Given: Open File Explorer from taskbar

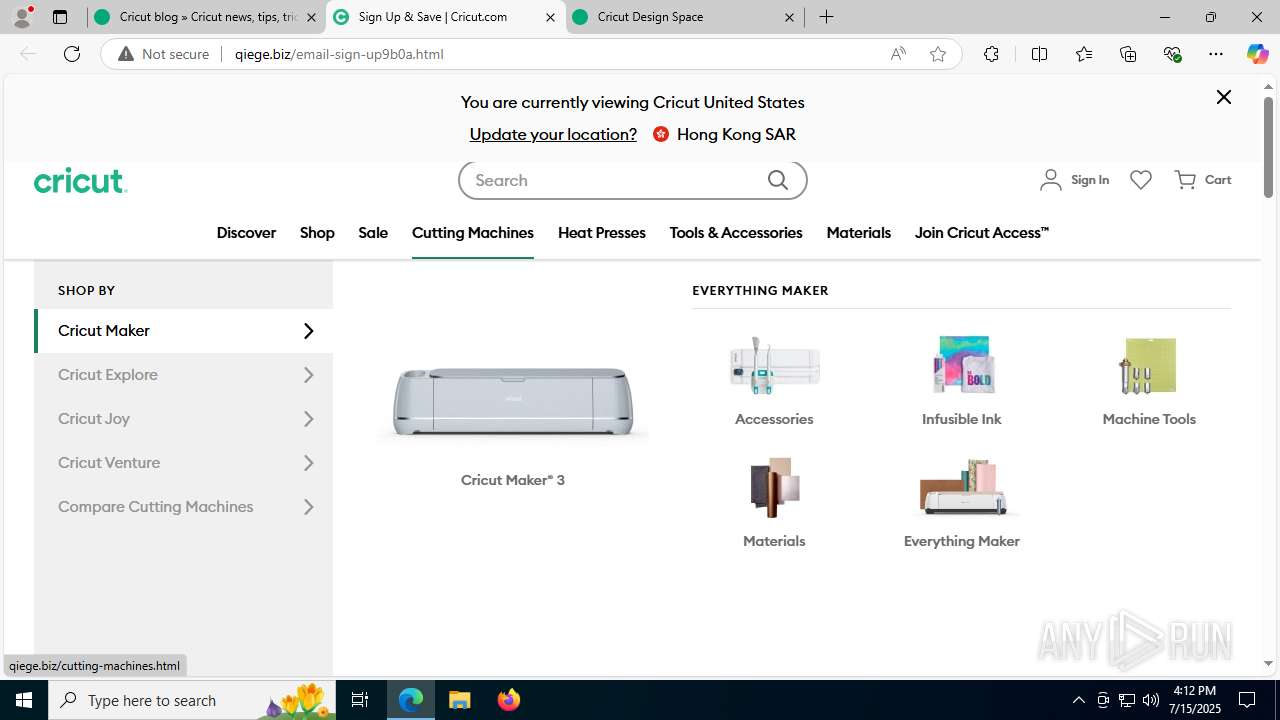Looking at the screenshot, I should click(459, 700).
